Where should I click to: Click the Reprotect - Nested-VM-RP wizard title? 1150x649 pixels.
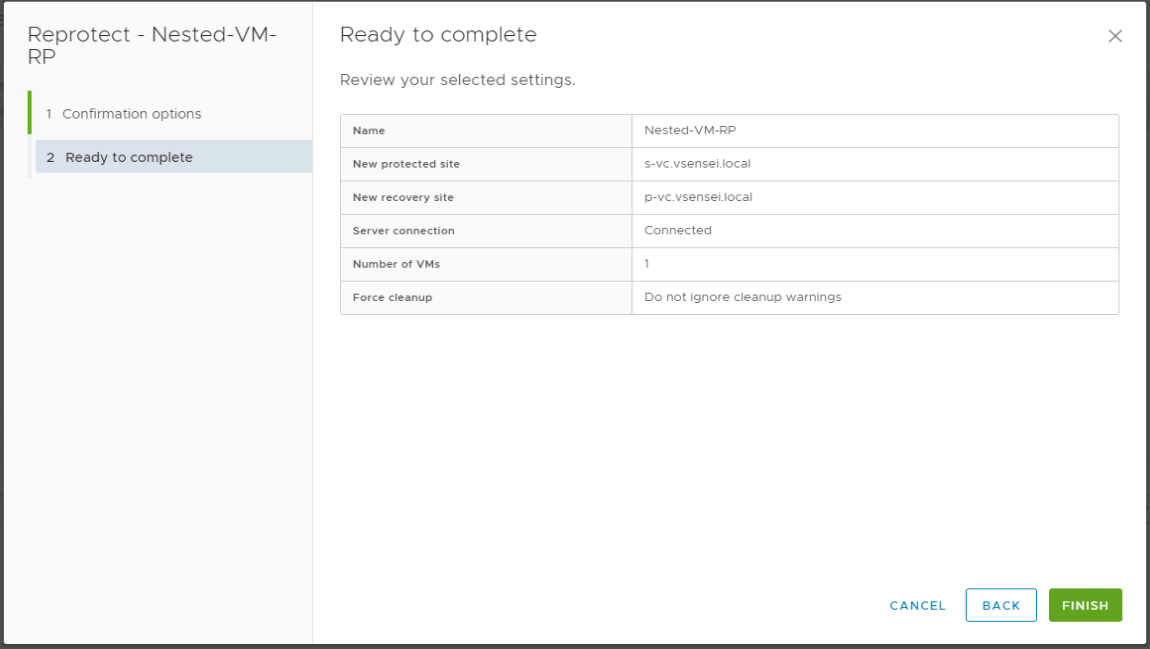[x=152, y=45]
